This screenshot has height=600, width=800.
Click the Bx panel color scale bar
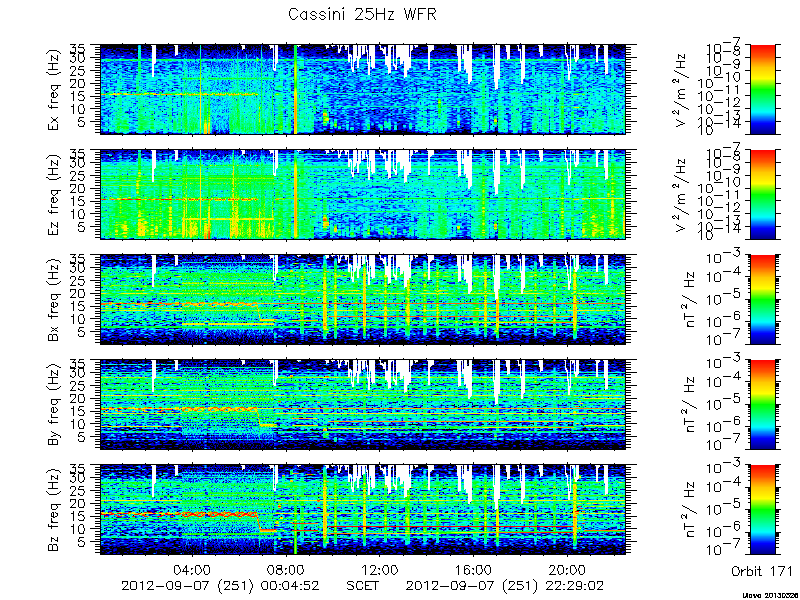(762, 299)
